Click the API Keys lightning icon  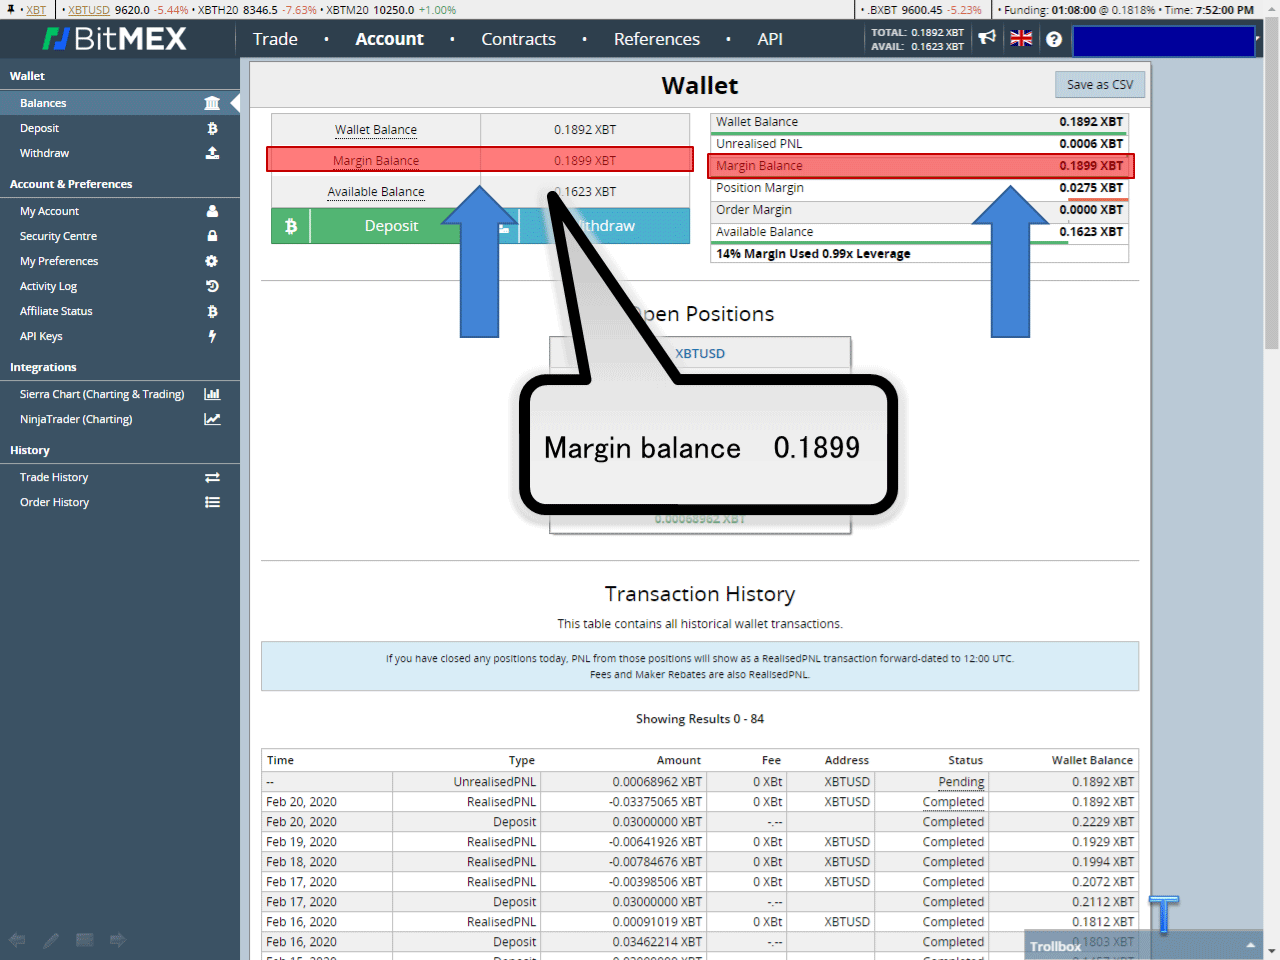click(x=212, y=336)
